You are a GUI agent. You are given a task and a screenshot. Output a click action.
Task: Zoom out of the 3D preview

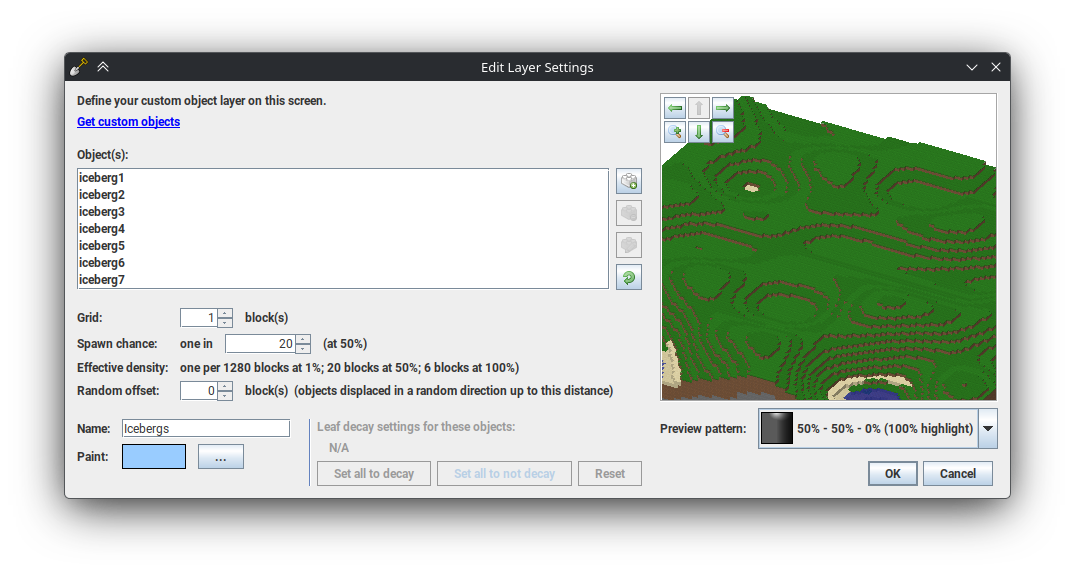(x=723, y=132)
